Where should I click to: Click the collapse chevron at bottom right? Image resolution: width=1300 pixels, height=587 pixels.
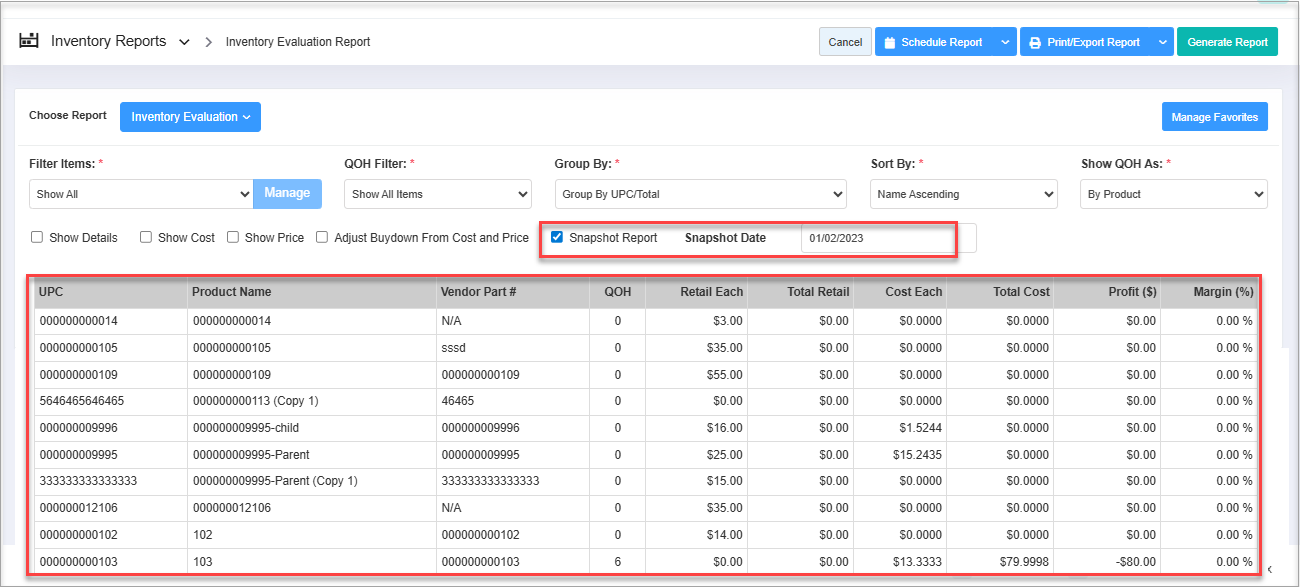point(1269,569)
